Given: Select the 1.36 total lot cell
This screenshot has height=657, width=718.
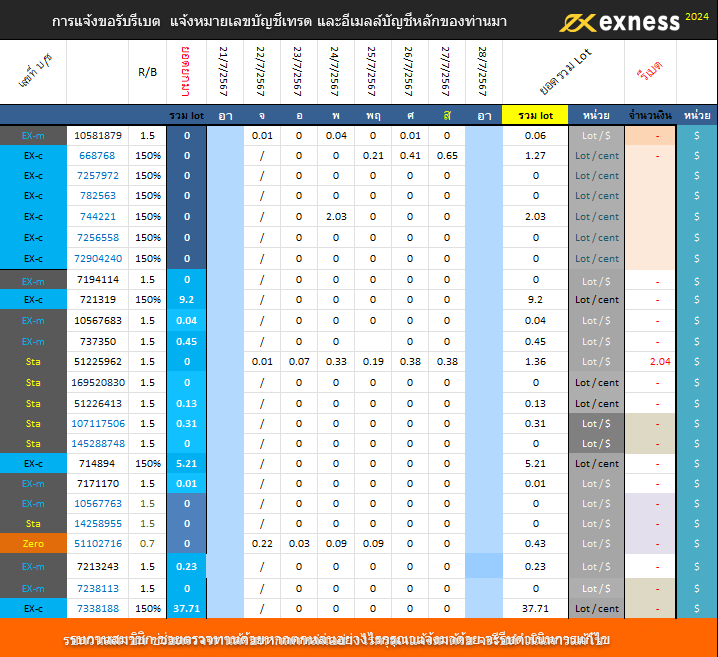Looking at the screenshot, I should [535, 362].
